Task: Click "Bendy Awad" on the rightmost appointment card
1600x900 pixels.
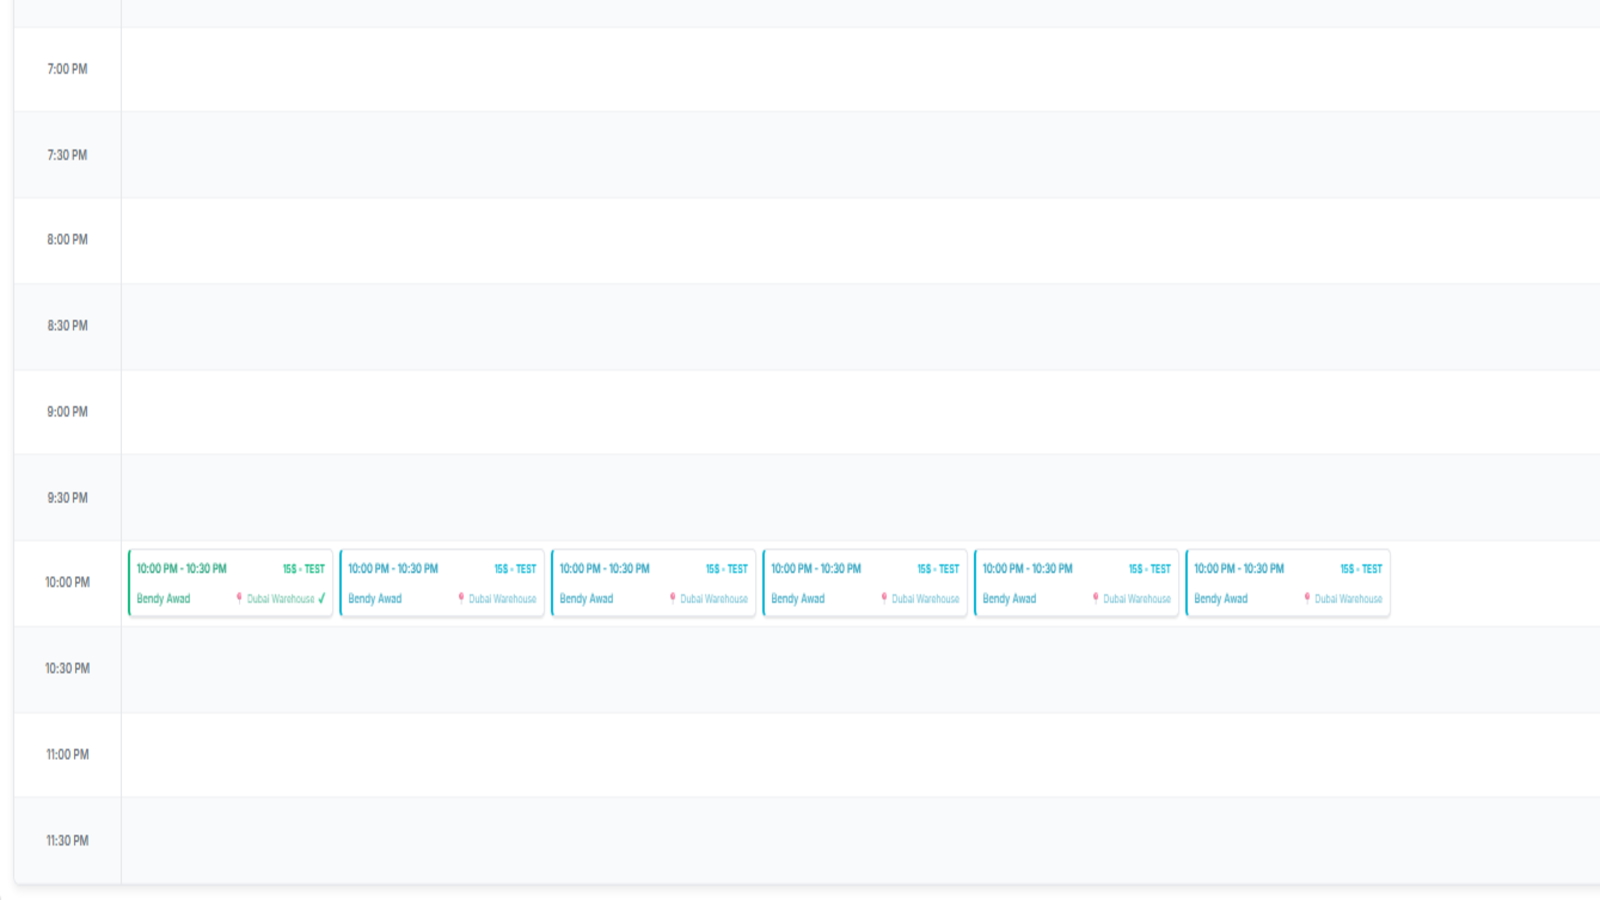Action: pos(1221,599)
